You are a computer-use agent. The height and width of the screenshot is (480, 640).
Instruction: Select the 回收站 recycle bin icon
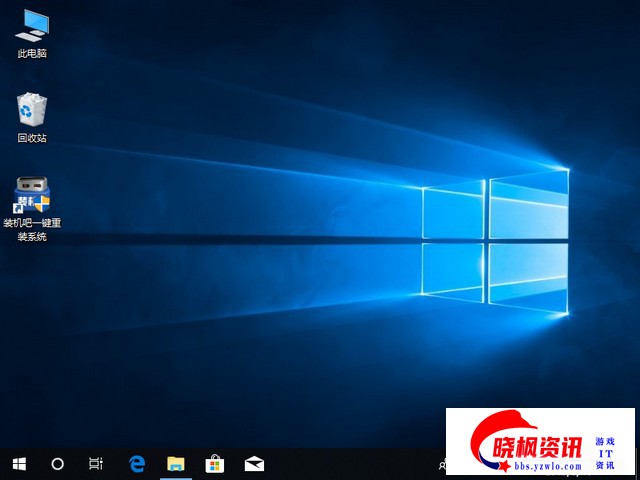tap(32, 108)
